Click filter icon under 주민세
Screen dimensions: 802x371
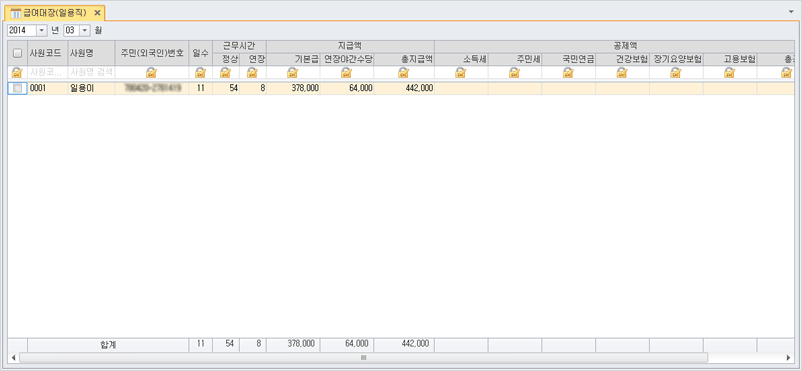click(515, 72)
